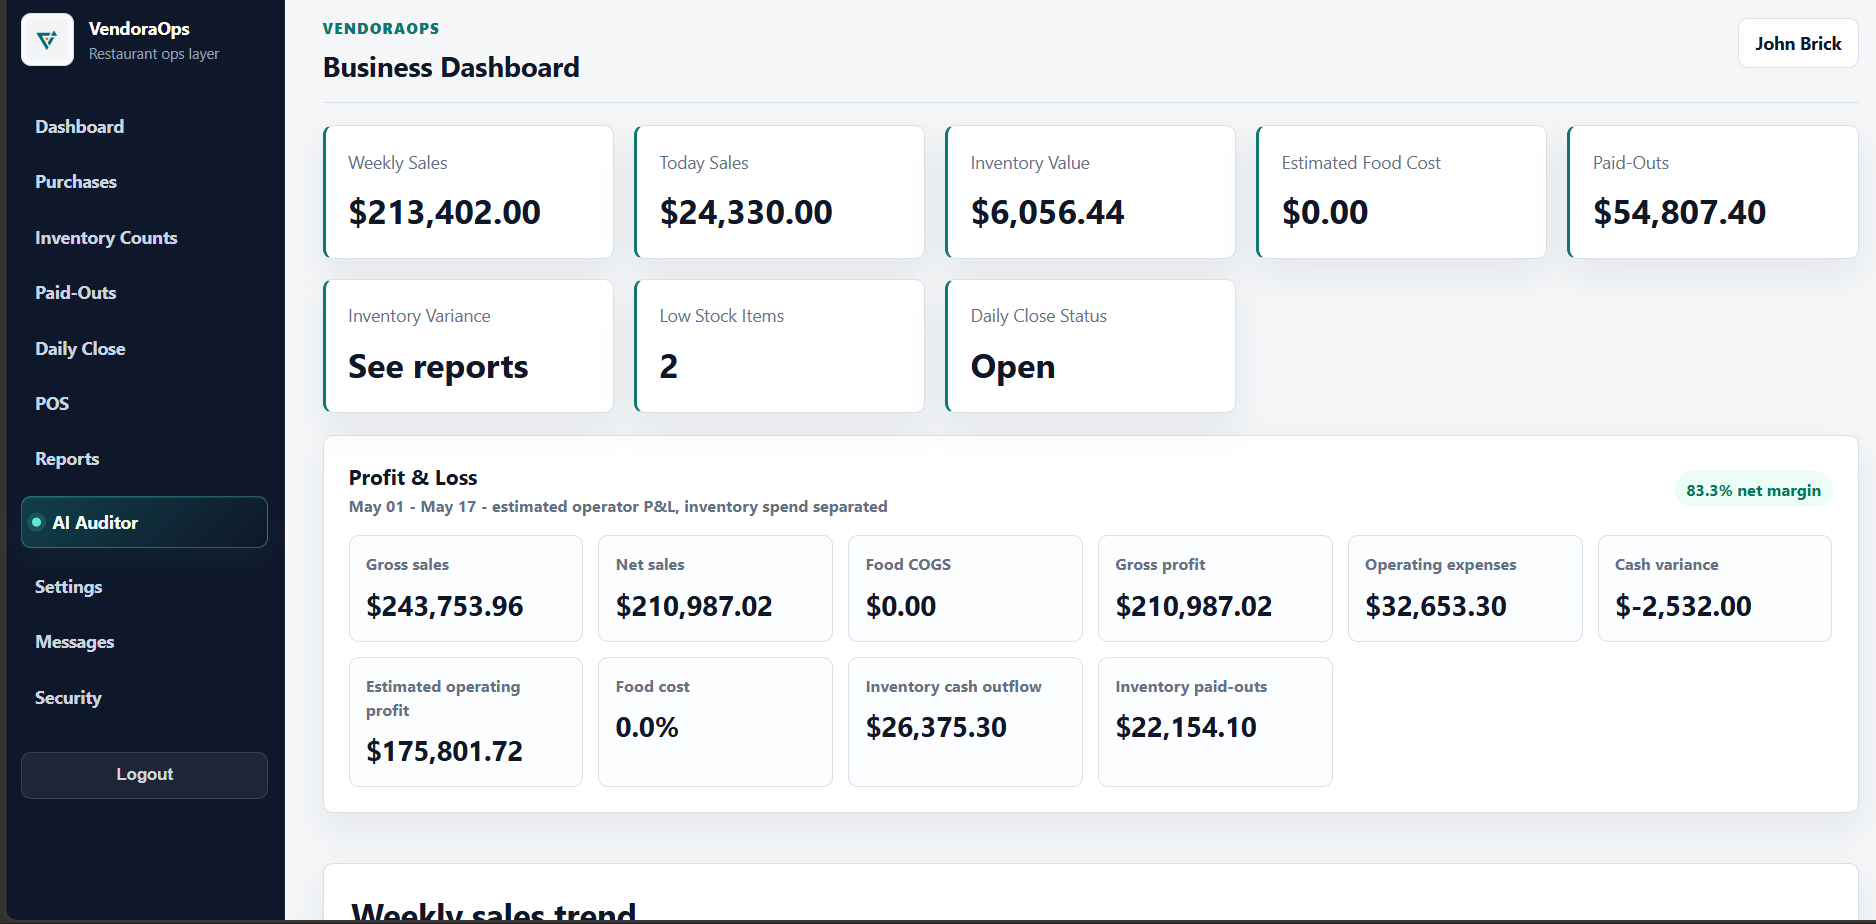The width and height of the screenshot is (1876, 924).
Task: Select the Weekly Sales card
Action: [x=468, y=192]
